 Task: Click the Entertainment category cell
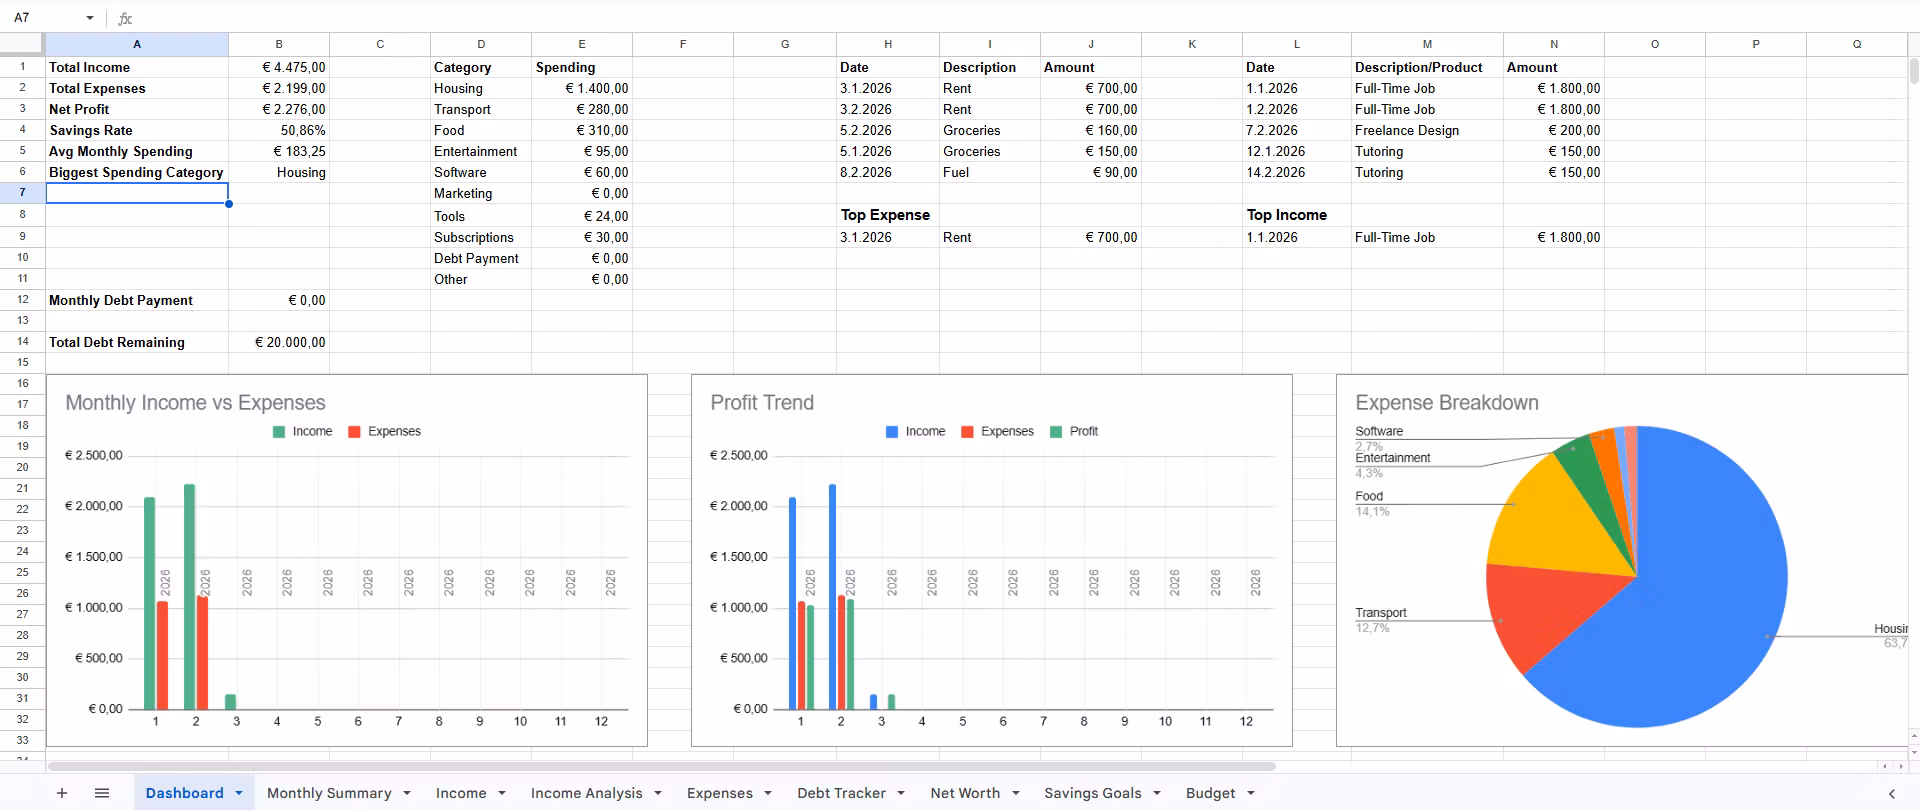coord(481,151)
